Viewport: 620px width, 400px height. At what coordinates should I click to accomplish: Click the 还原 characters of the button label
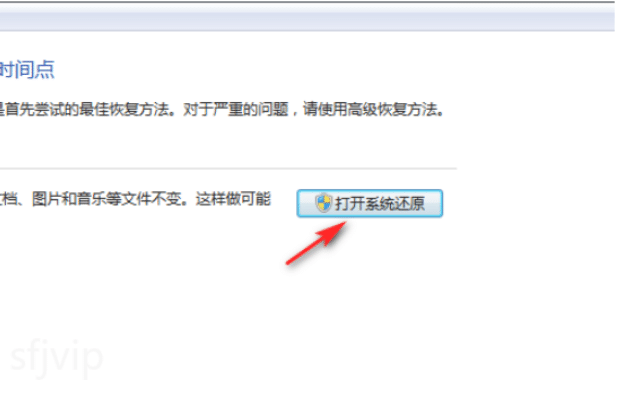coord(410,203)
